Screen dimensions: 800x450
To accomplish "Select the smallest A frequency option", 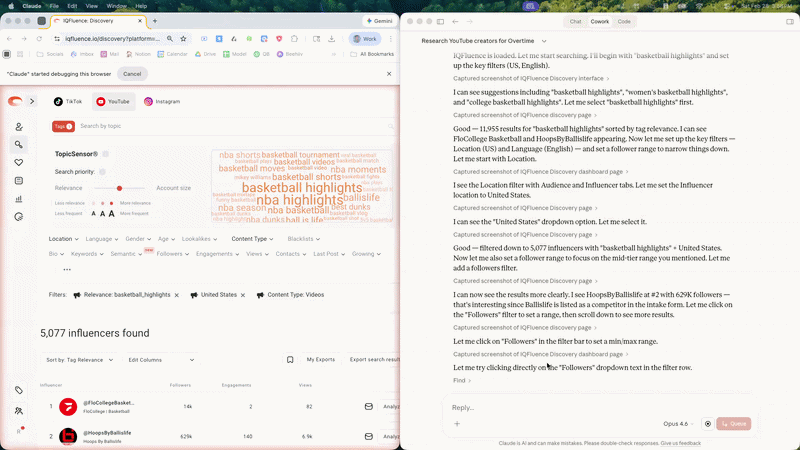I will 93,214.
